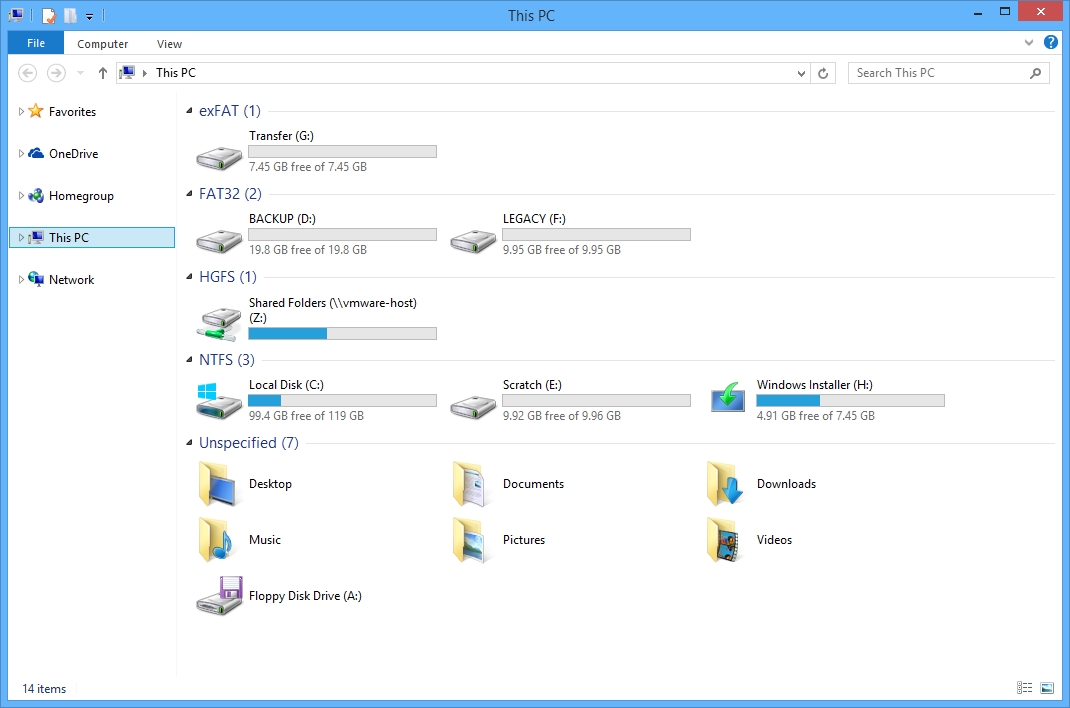1070x708 pixels.
Task: Click the Back navigation button
Action: coord(27,73)
